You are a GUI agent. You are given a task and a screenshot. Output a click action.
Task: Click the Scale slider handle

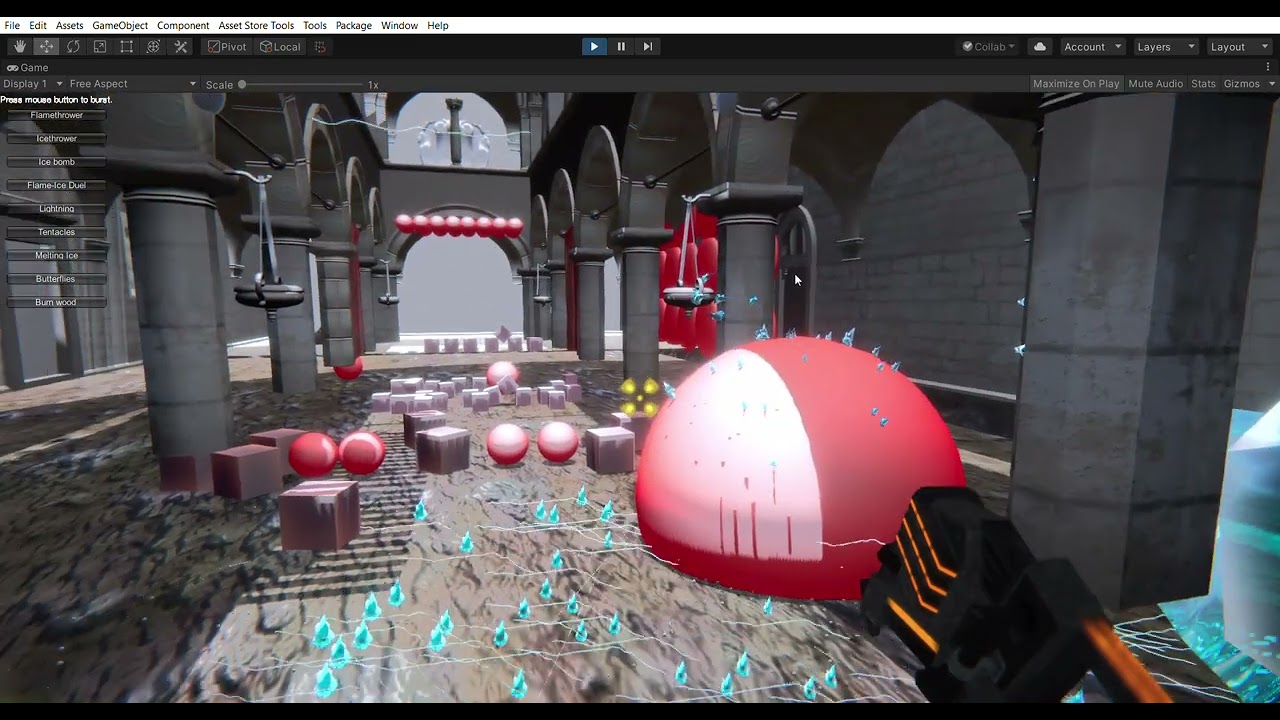click(x=242, y=85)
